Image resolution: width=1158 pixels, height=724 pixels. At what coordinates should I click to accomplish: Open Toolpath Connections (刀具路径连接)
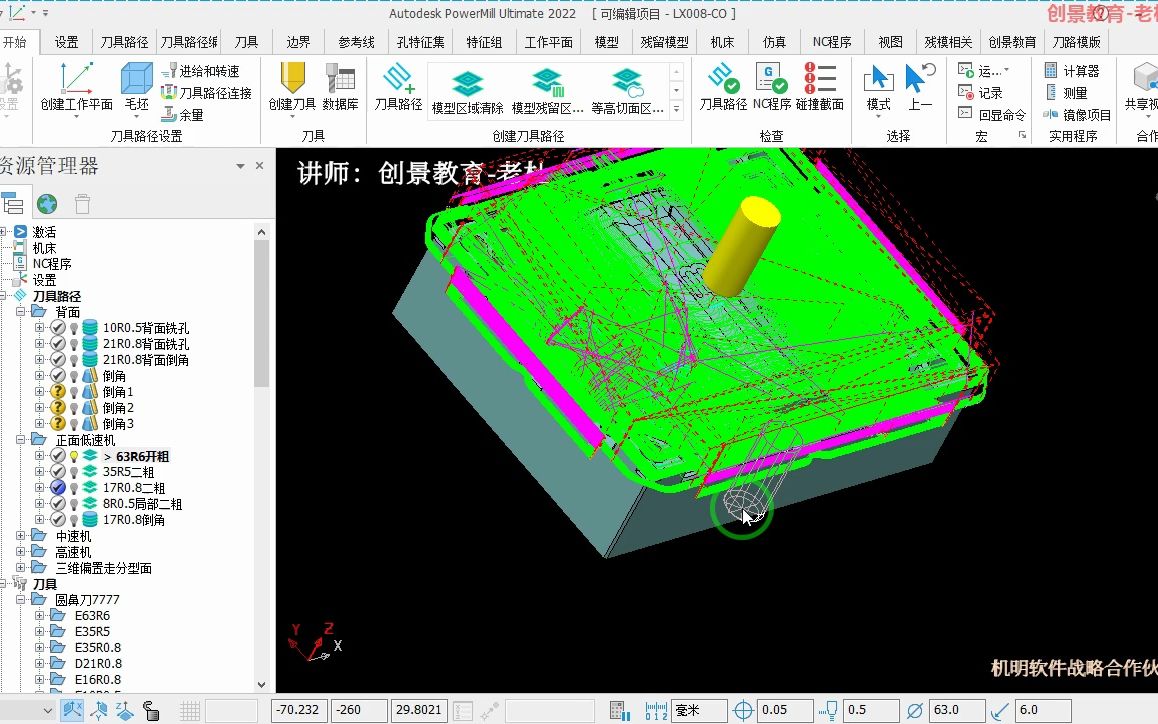tap(207, 93)
